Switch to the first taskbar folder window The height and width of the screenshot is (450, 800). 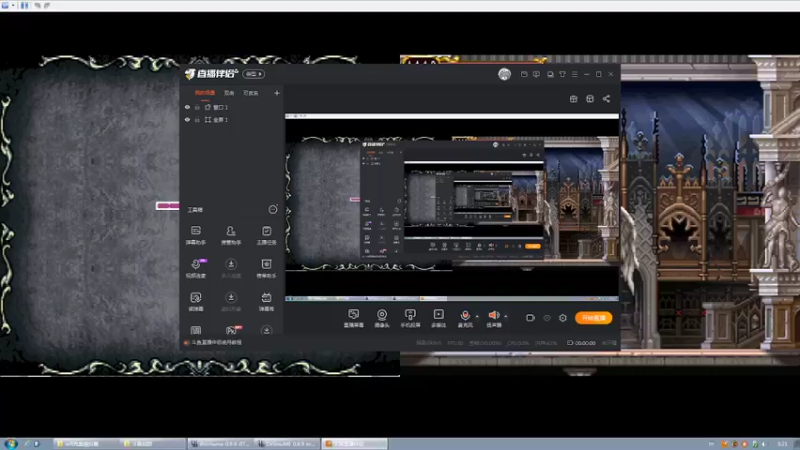coord(85,444)
